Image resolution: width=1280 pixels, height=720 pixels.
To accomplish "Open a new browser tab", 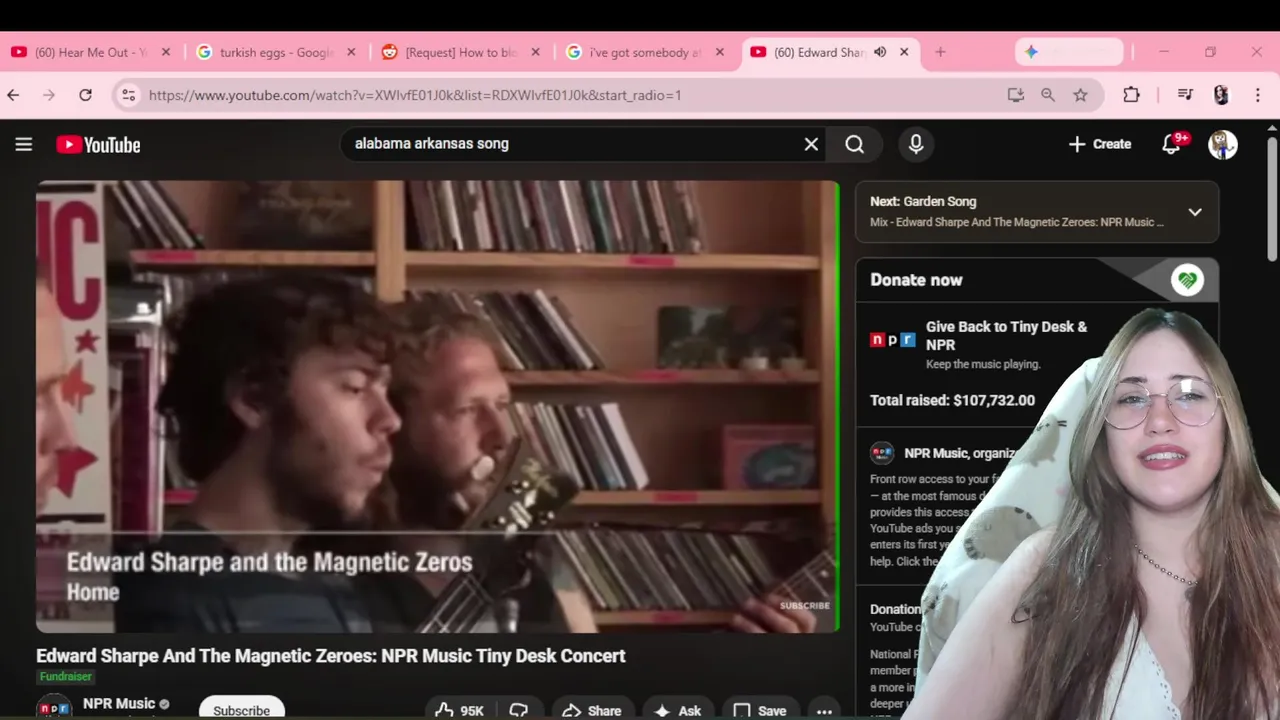I will pos(940,52).
